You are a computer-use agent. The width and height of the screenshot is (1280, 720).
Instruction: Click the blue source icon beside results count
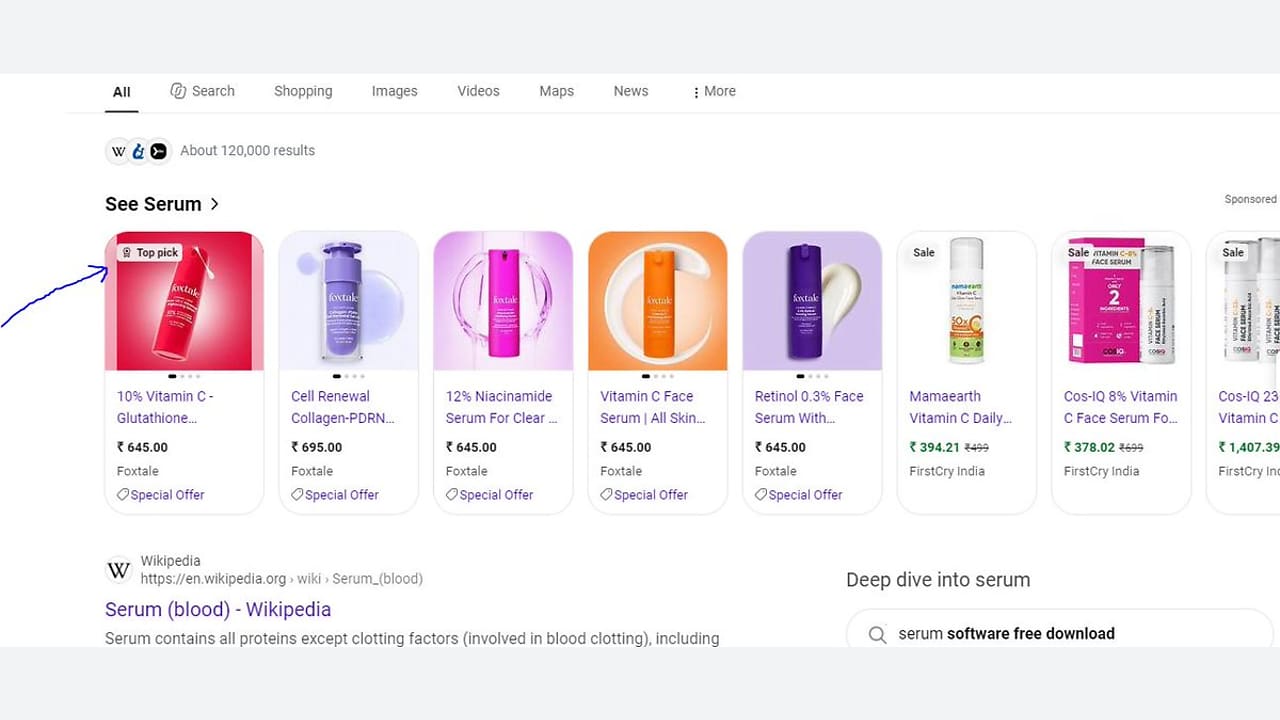(x=138, y=151)
